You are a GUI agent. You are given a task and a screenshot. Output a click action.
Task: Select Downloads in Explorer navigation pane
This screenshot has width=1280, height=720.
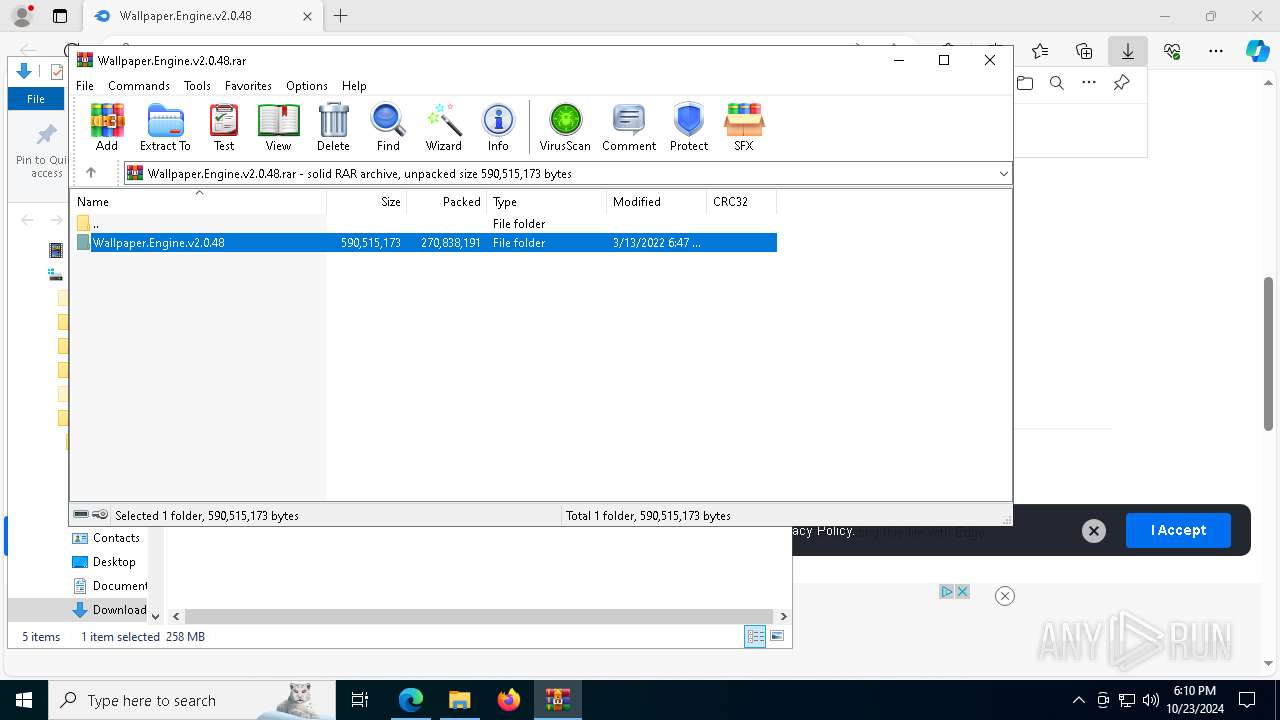tap(110, 610)
